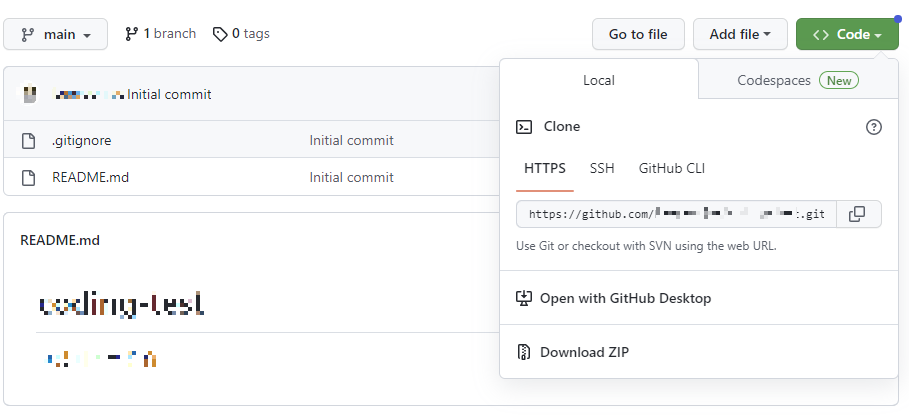The width and height of the screenshot is (909, 419).
Task: Copy the clone URL with clipboard icon
Action: pos(857,214)
